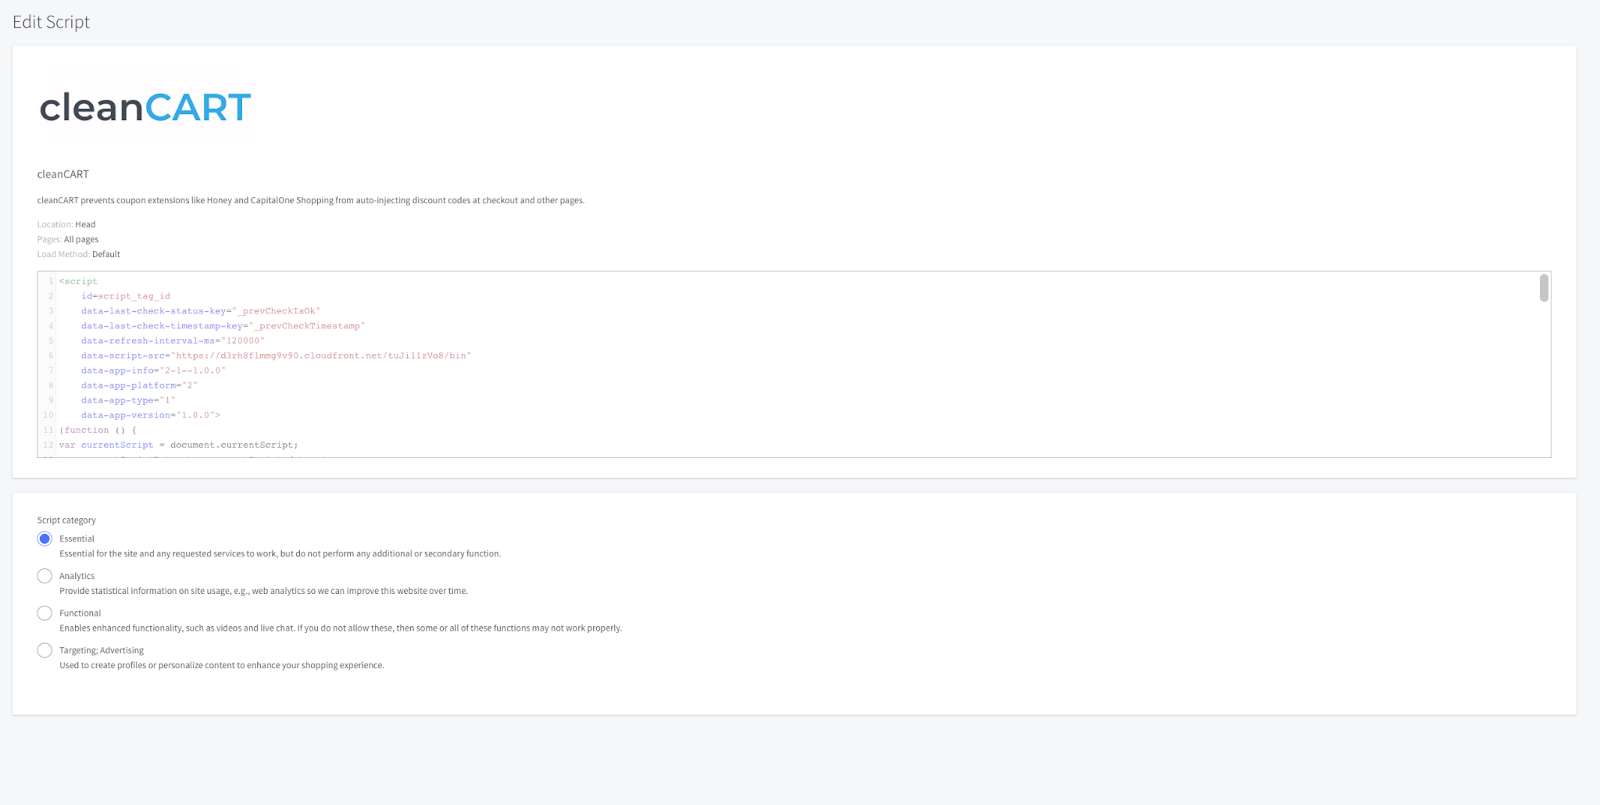The height and width of the screenshot is (805, 1600).
Task: Choose the Functional script category option
Action: (45, 613)
